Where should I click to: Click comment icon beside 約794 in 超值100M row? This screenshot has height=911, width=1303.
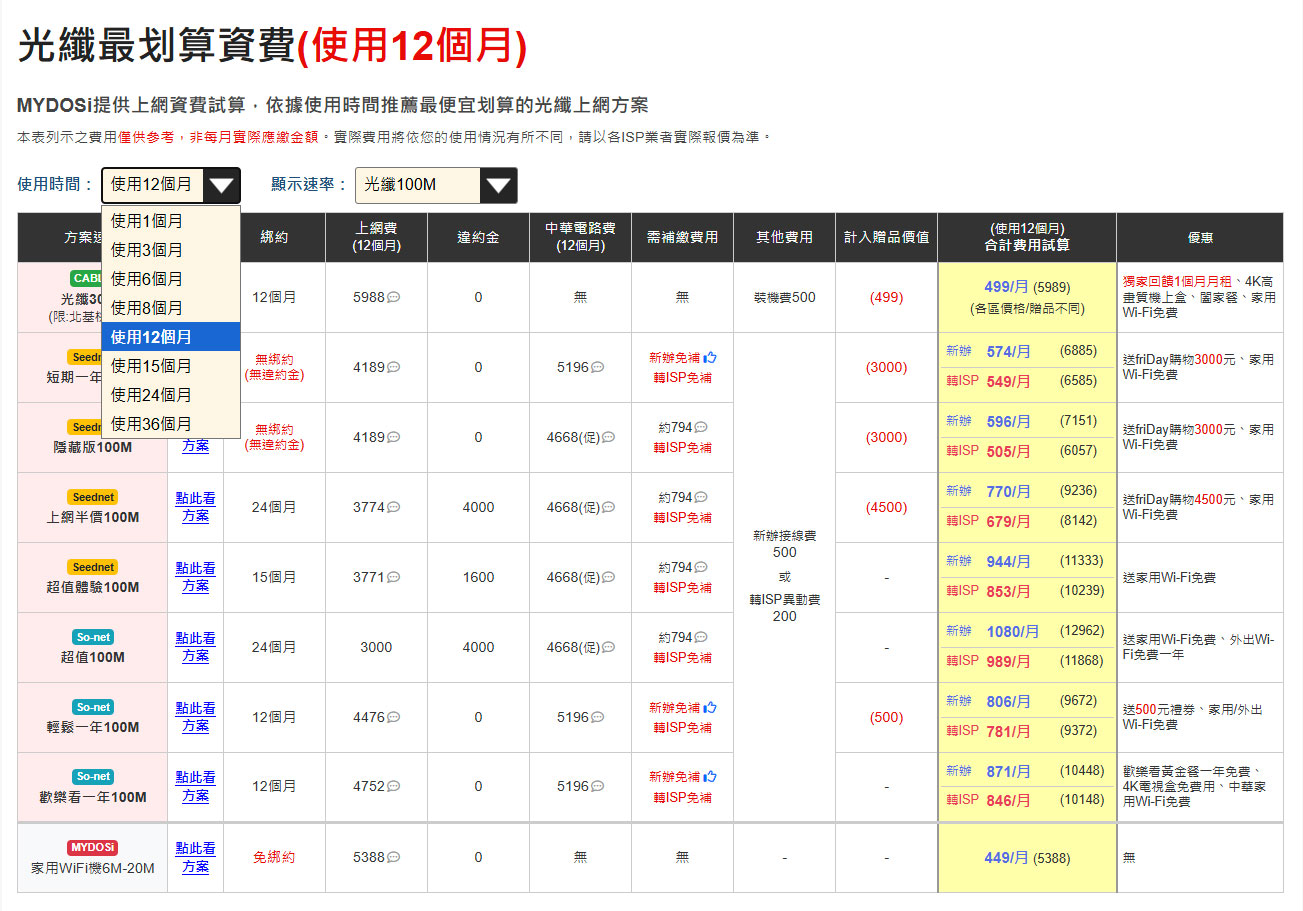(x=701, y=638)
